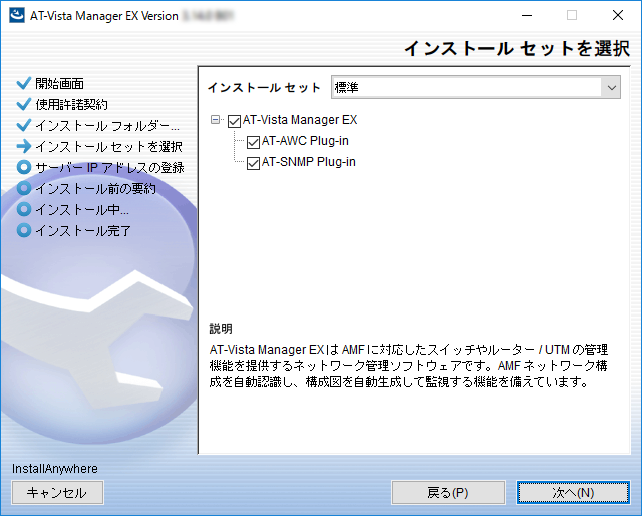Click the arrow icon beside インストール セットを選択
The image size is (642, 516).
(24, 146)
